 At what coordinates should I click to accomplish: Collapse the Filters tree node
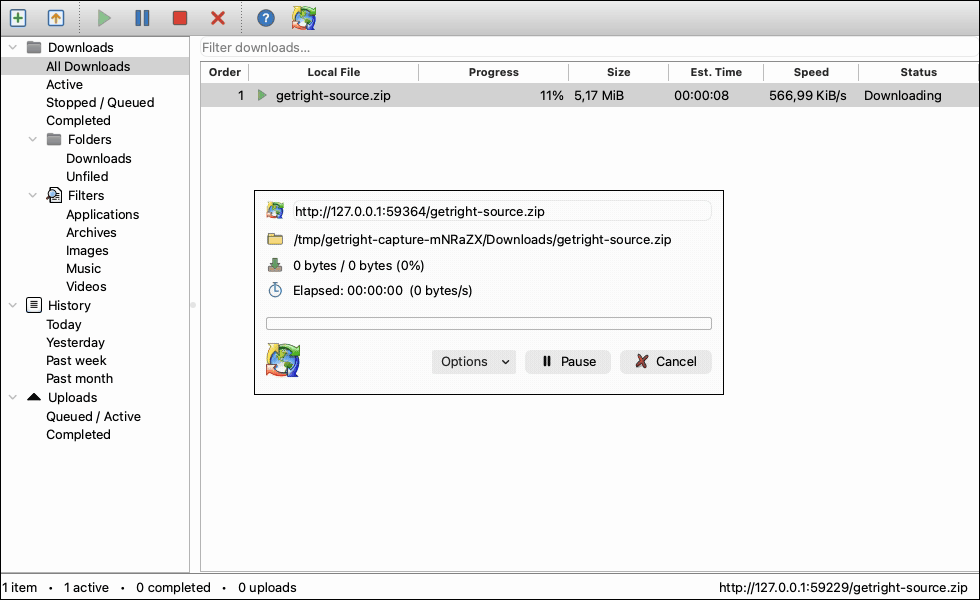[x=32, y=195]
